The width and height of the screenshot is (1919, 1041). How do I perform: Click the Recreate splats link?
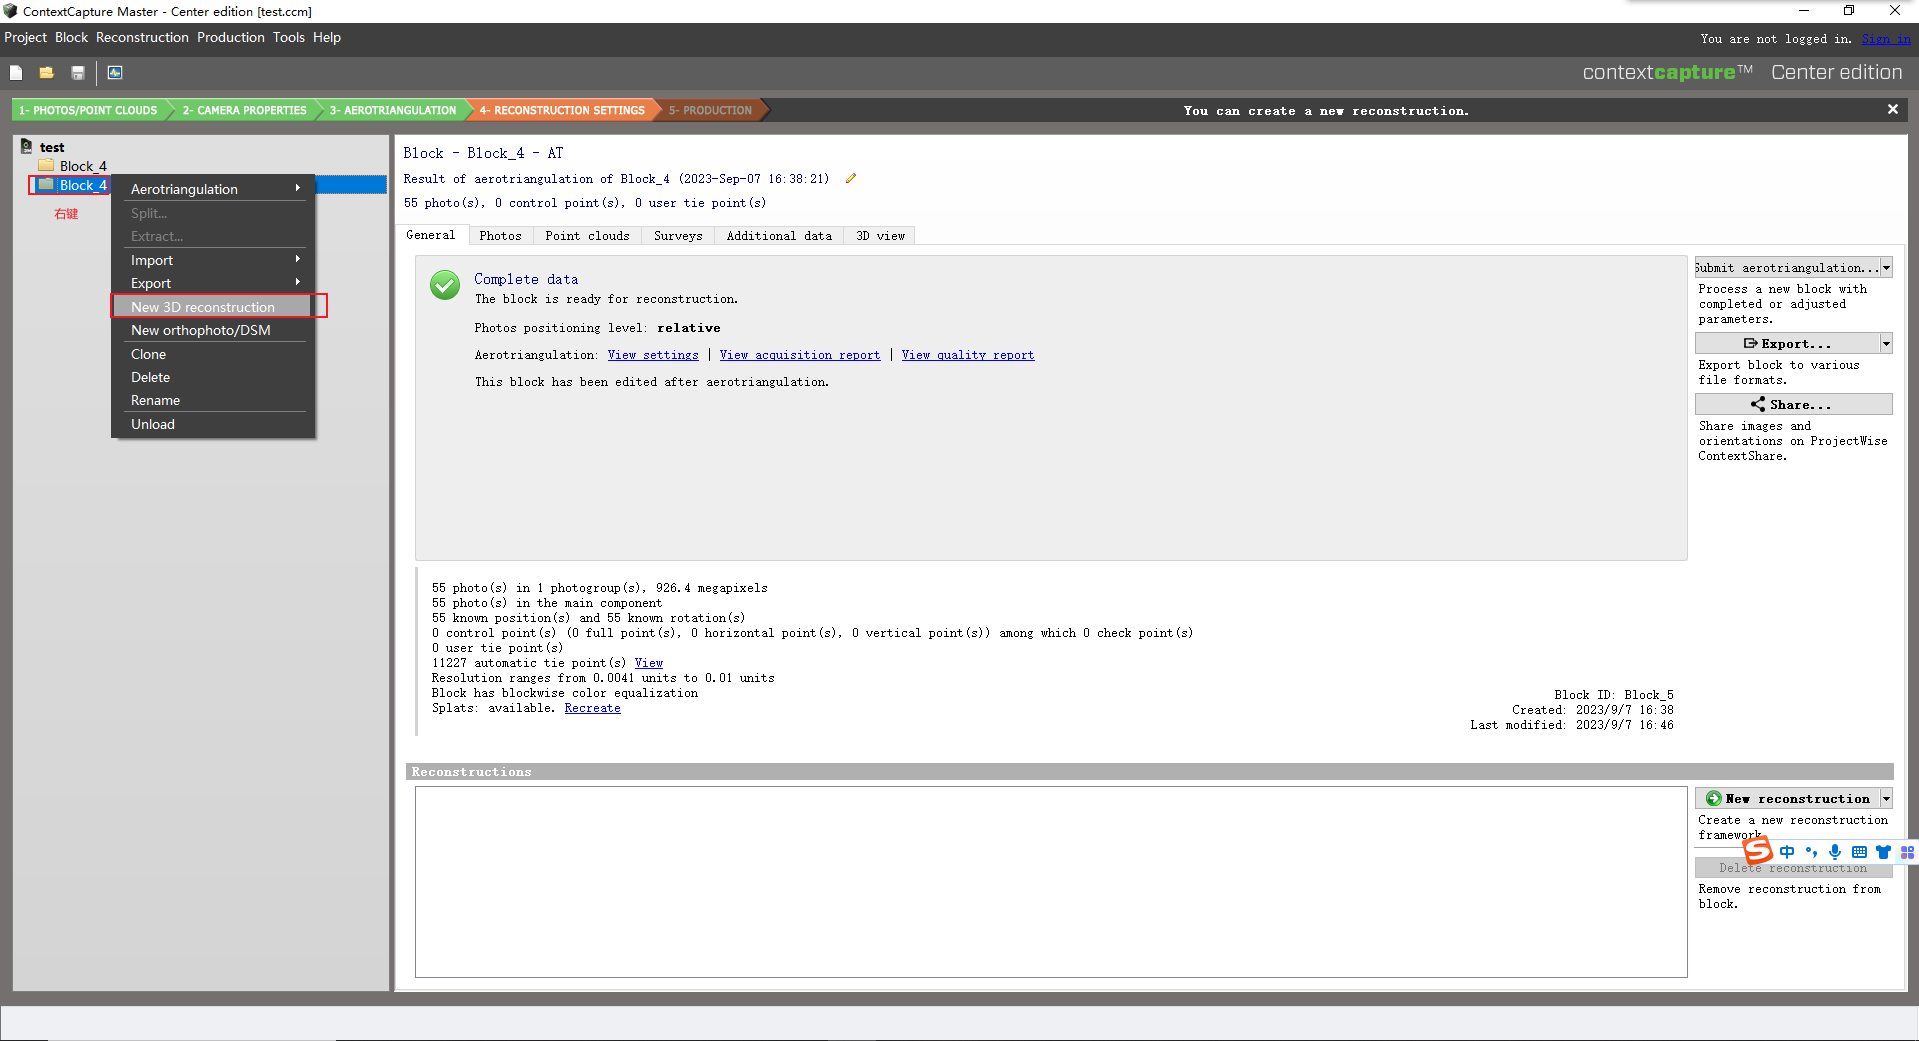click(x=592, y=708)
